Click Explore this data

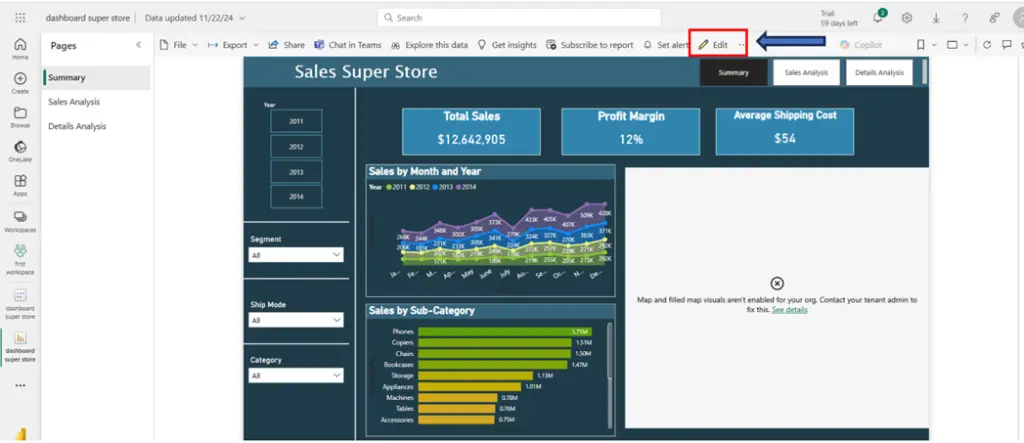429,45
